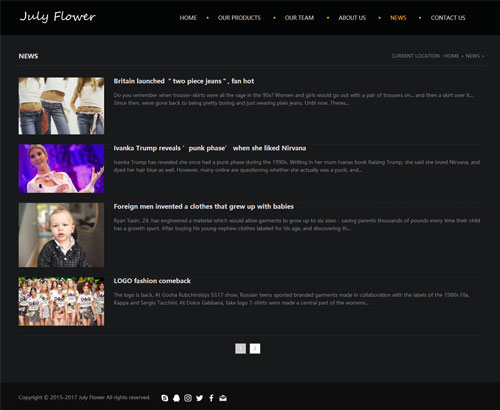Click the baby clothes article thumbnail
The width and height of the screenshot is (500, 410).
[x=61, y=235]
